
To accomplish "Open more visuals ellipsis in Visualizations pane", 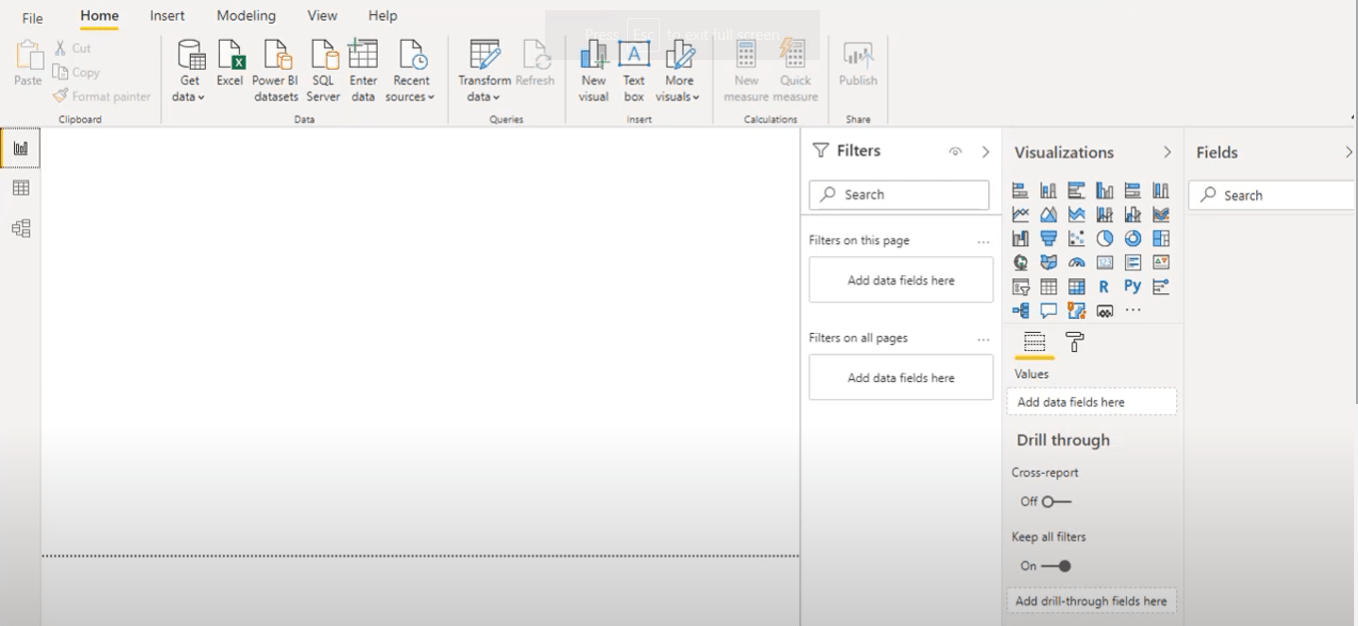I will [1132, 310].
